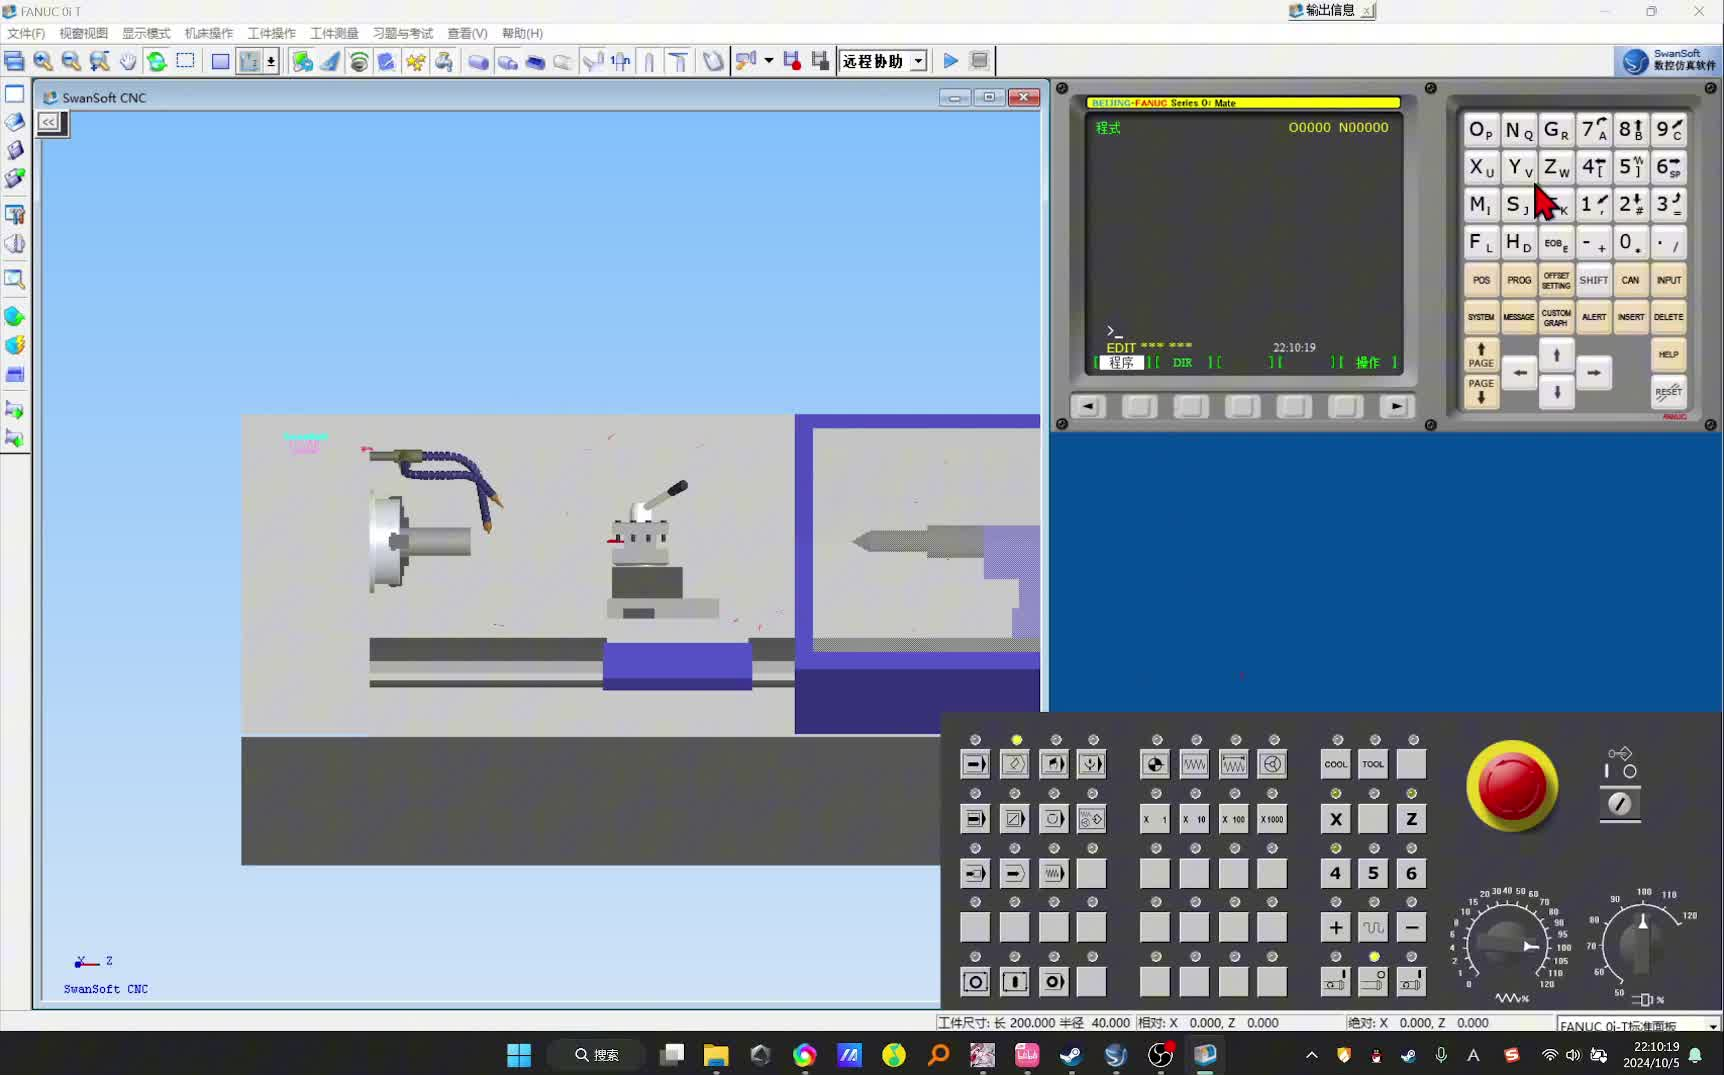
Task: Click the gray stop square toolbar icon
Action: pyautogui.click(x=980, y=61)
